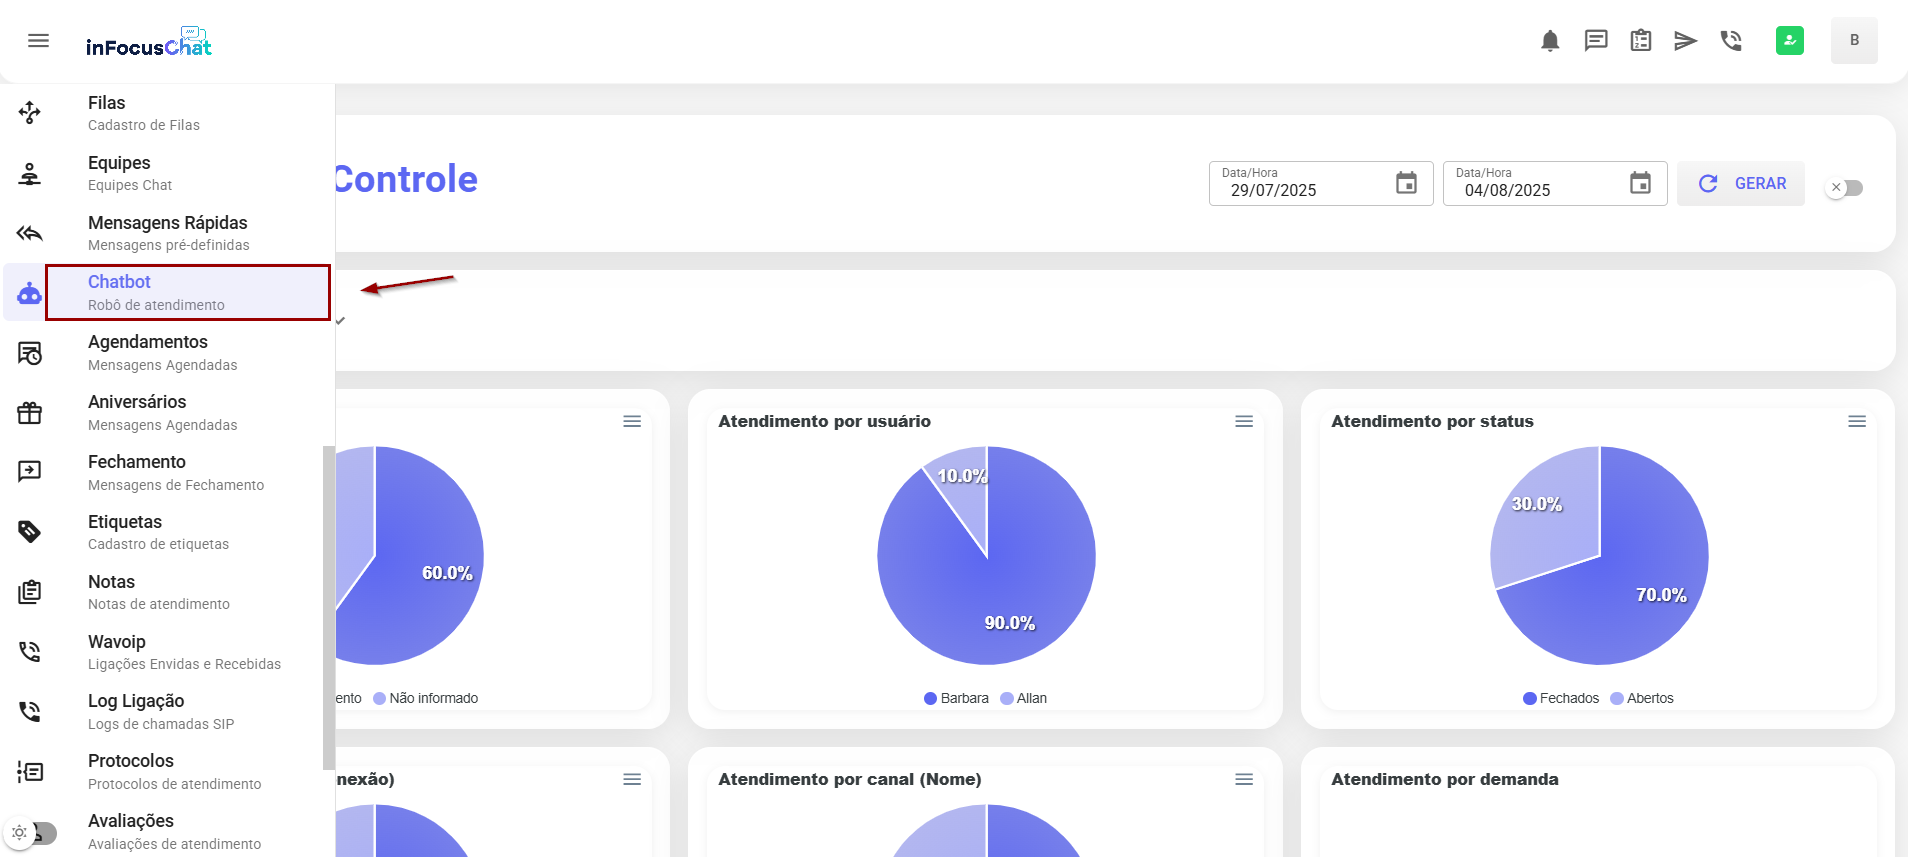The image size is (1908, 857).
Task: Open the phone call icon in header
Action: click(1731, 41)
